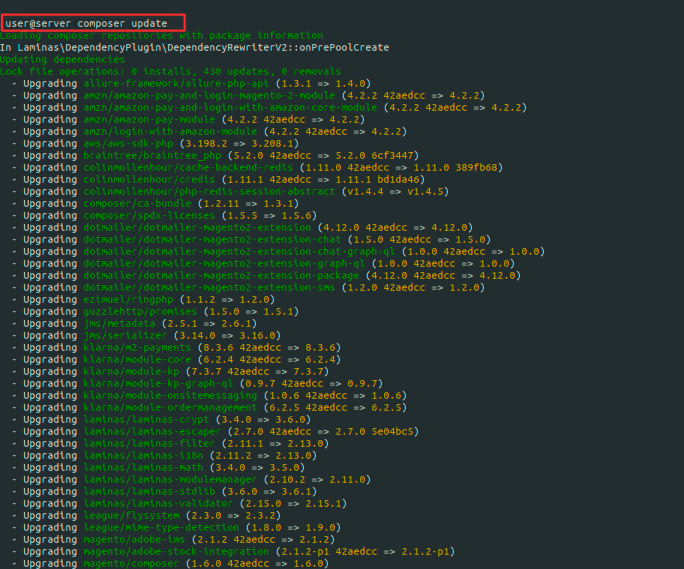
Task: Click the klarna/module-onsitemessaging package name
Action: click(170, 395)
